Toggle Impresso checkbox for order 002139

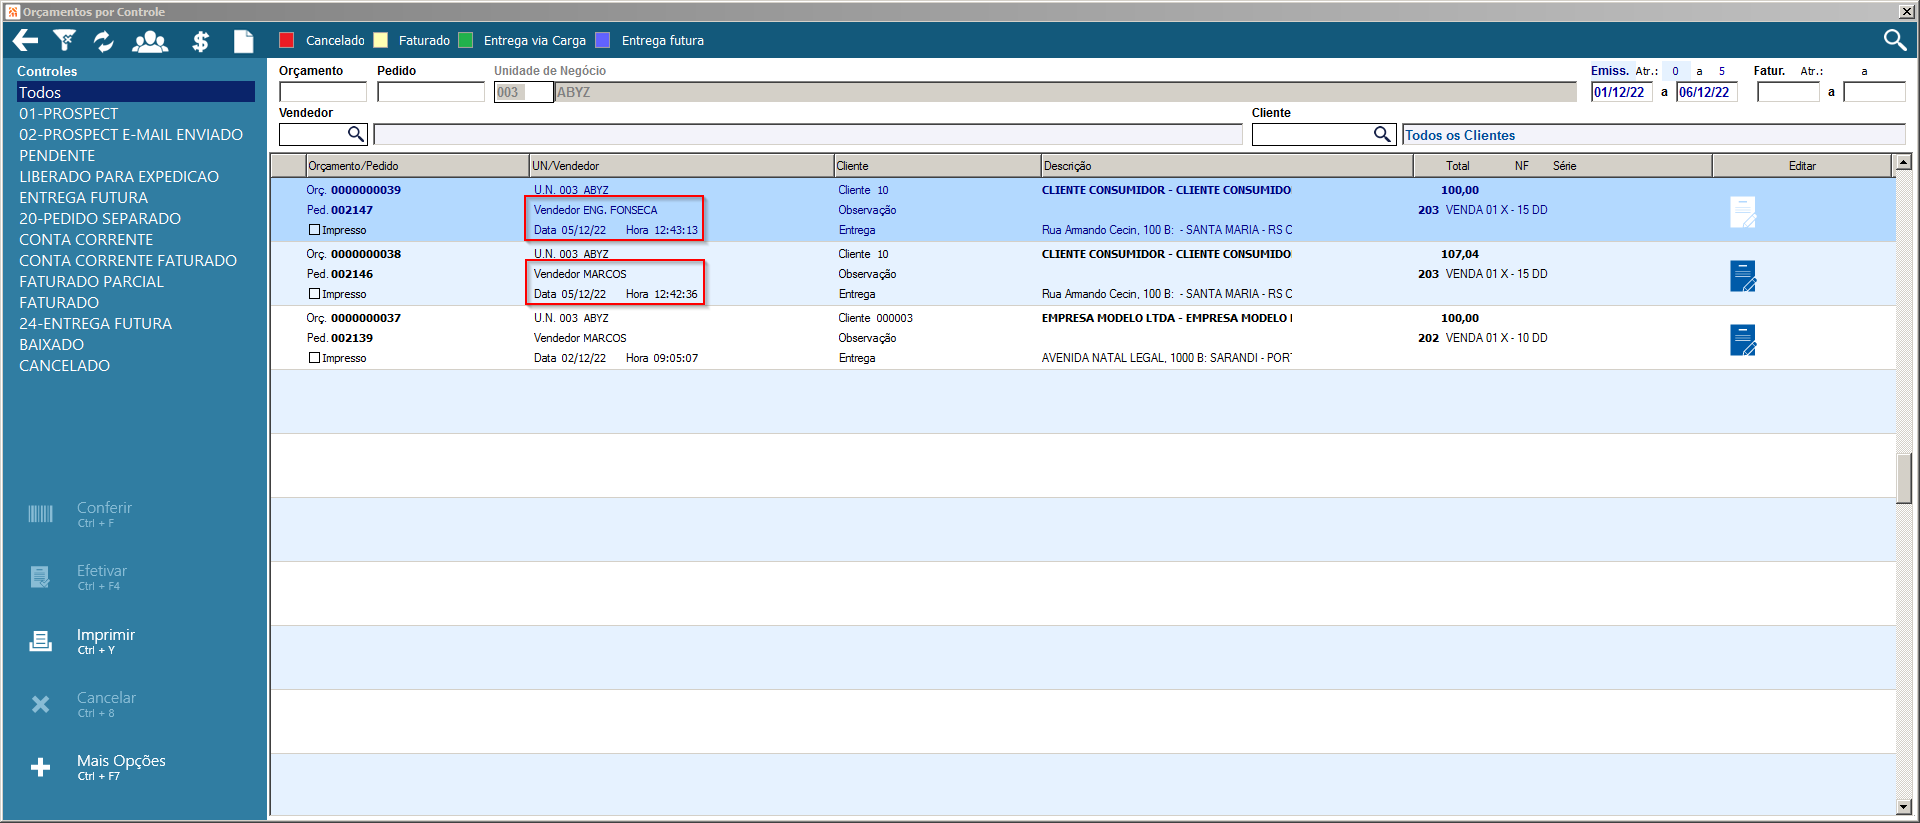(314, 358)
